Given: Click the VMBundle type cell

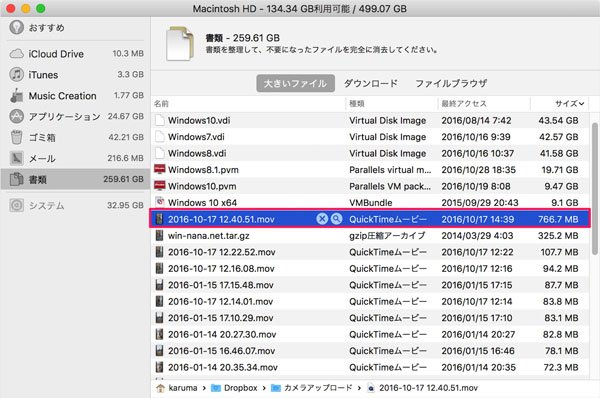Looking at the screenshot, I should click(370, 202).
